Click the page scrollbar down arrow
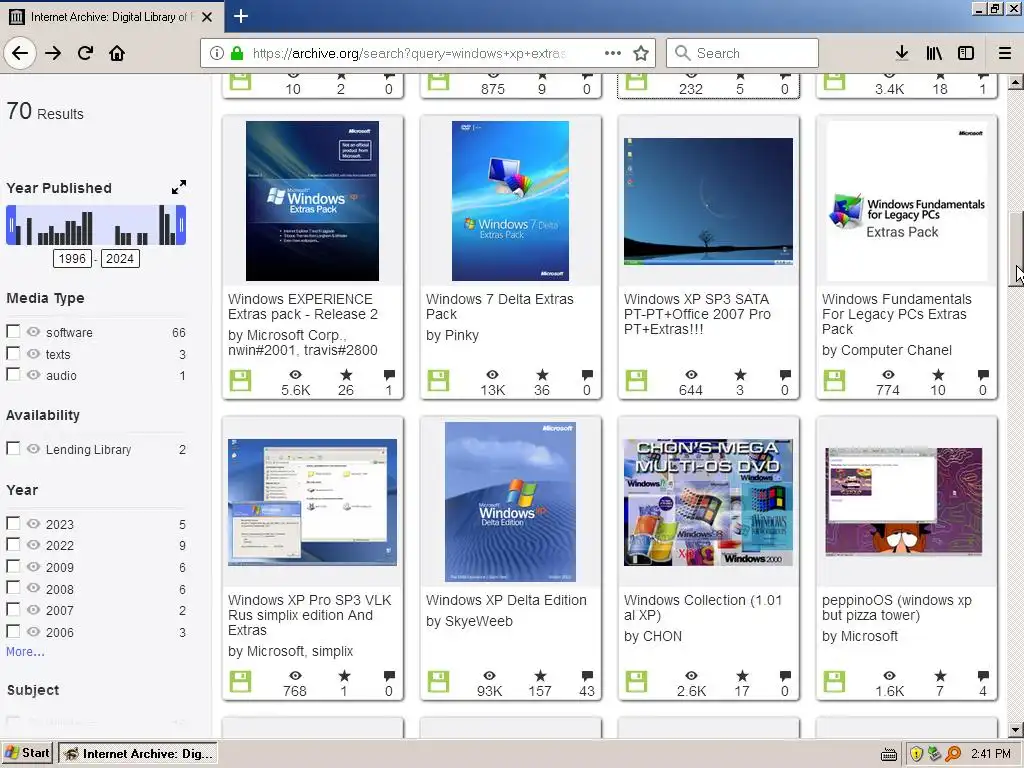 pyautogui.click(x=1015, y=730)
